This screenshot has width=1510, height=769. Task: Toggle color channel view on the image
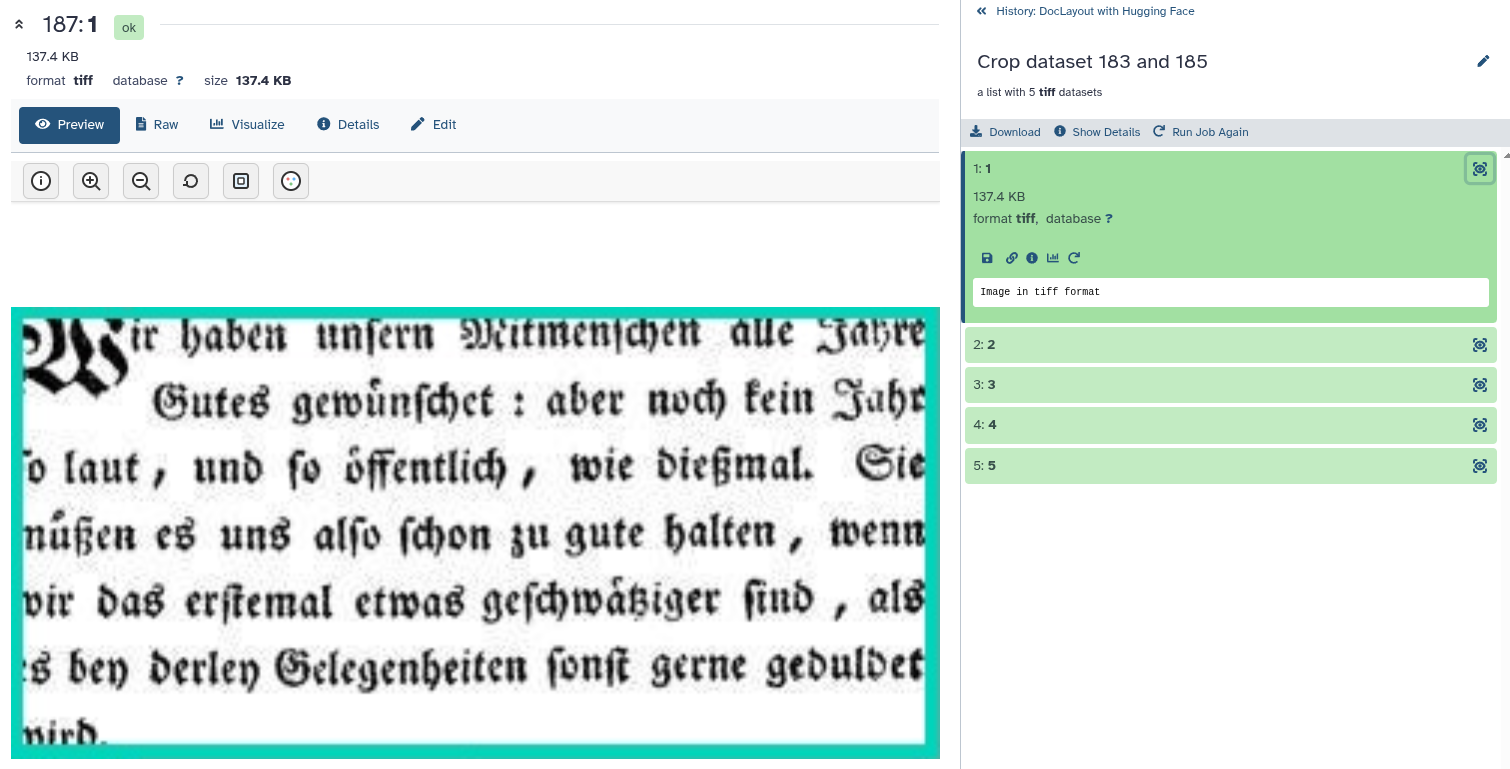290,181
